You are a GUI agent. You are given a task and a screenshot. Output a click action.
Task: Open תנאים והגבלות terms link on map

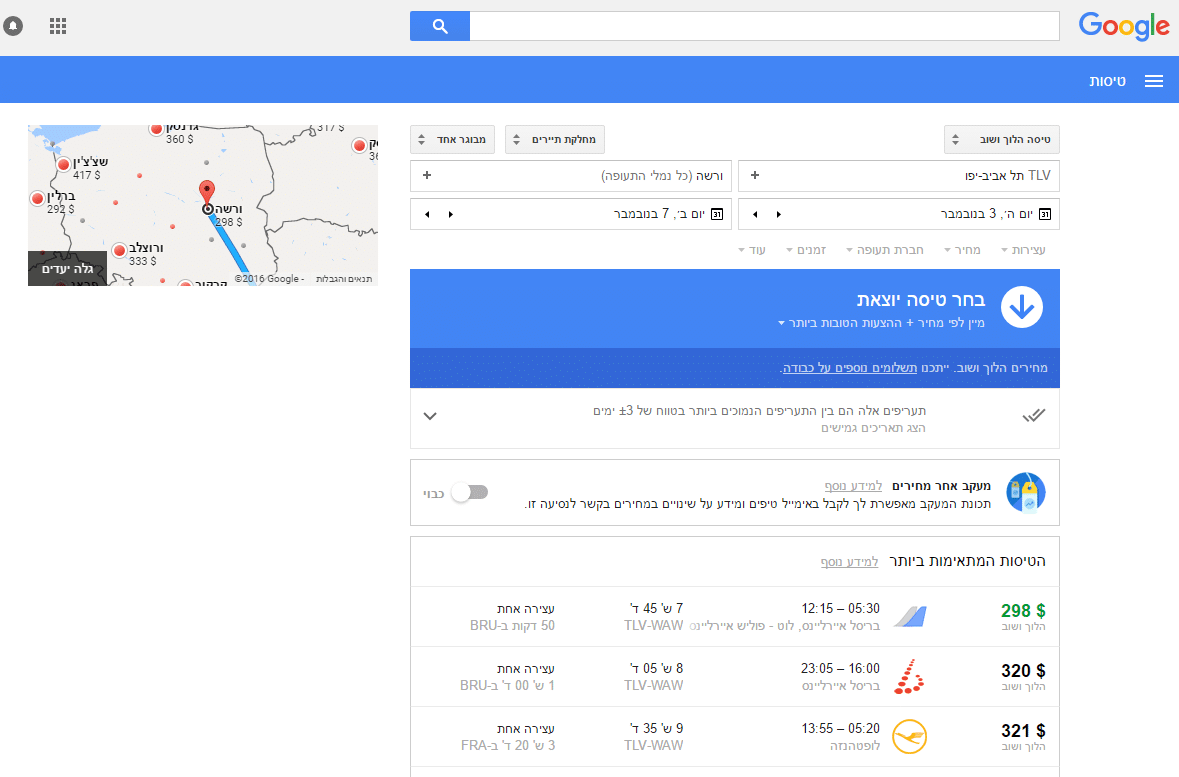(344, 279)
